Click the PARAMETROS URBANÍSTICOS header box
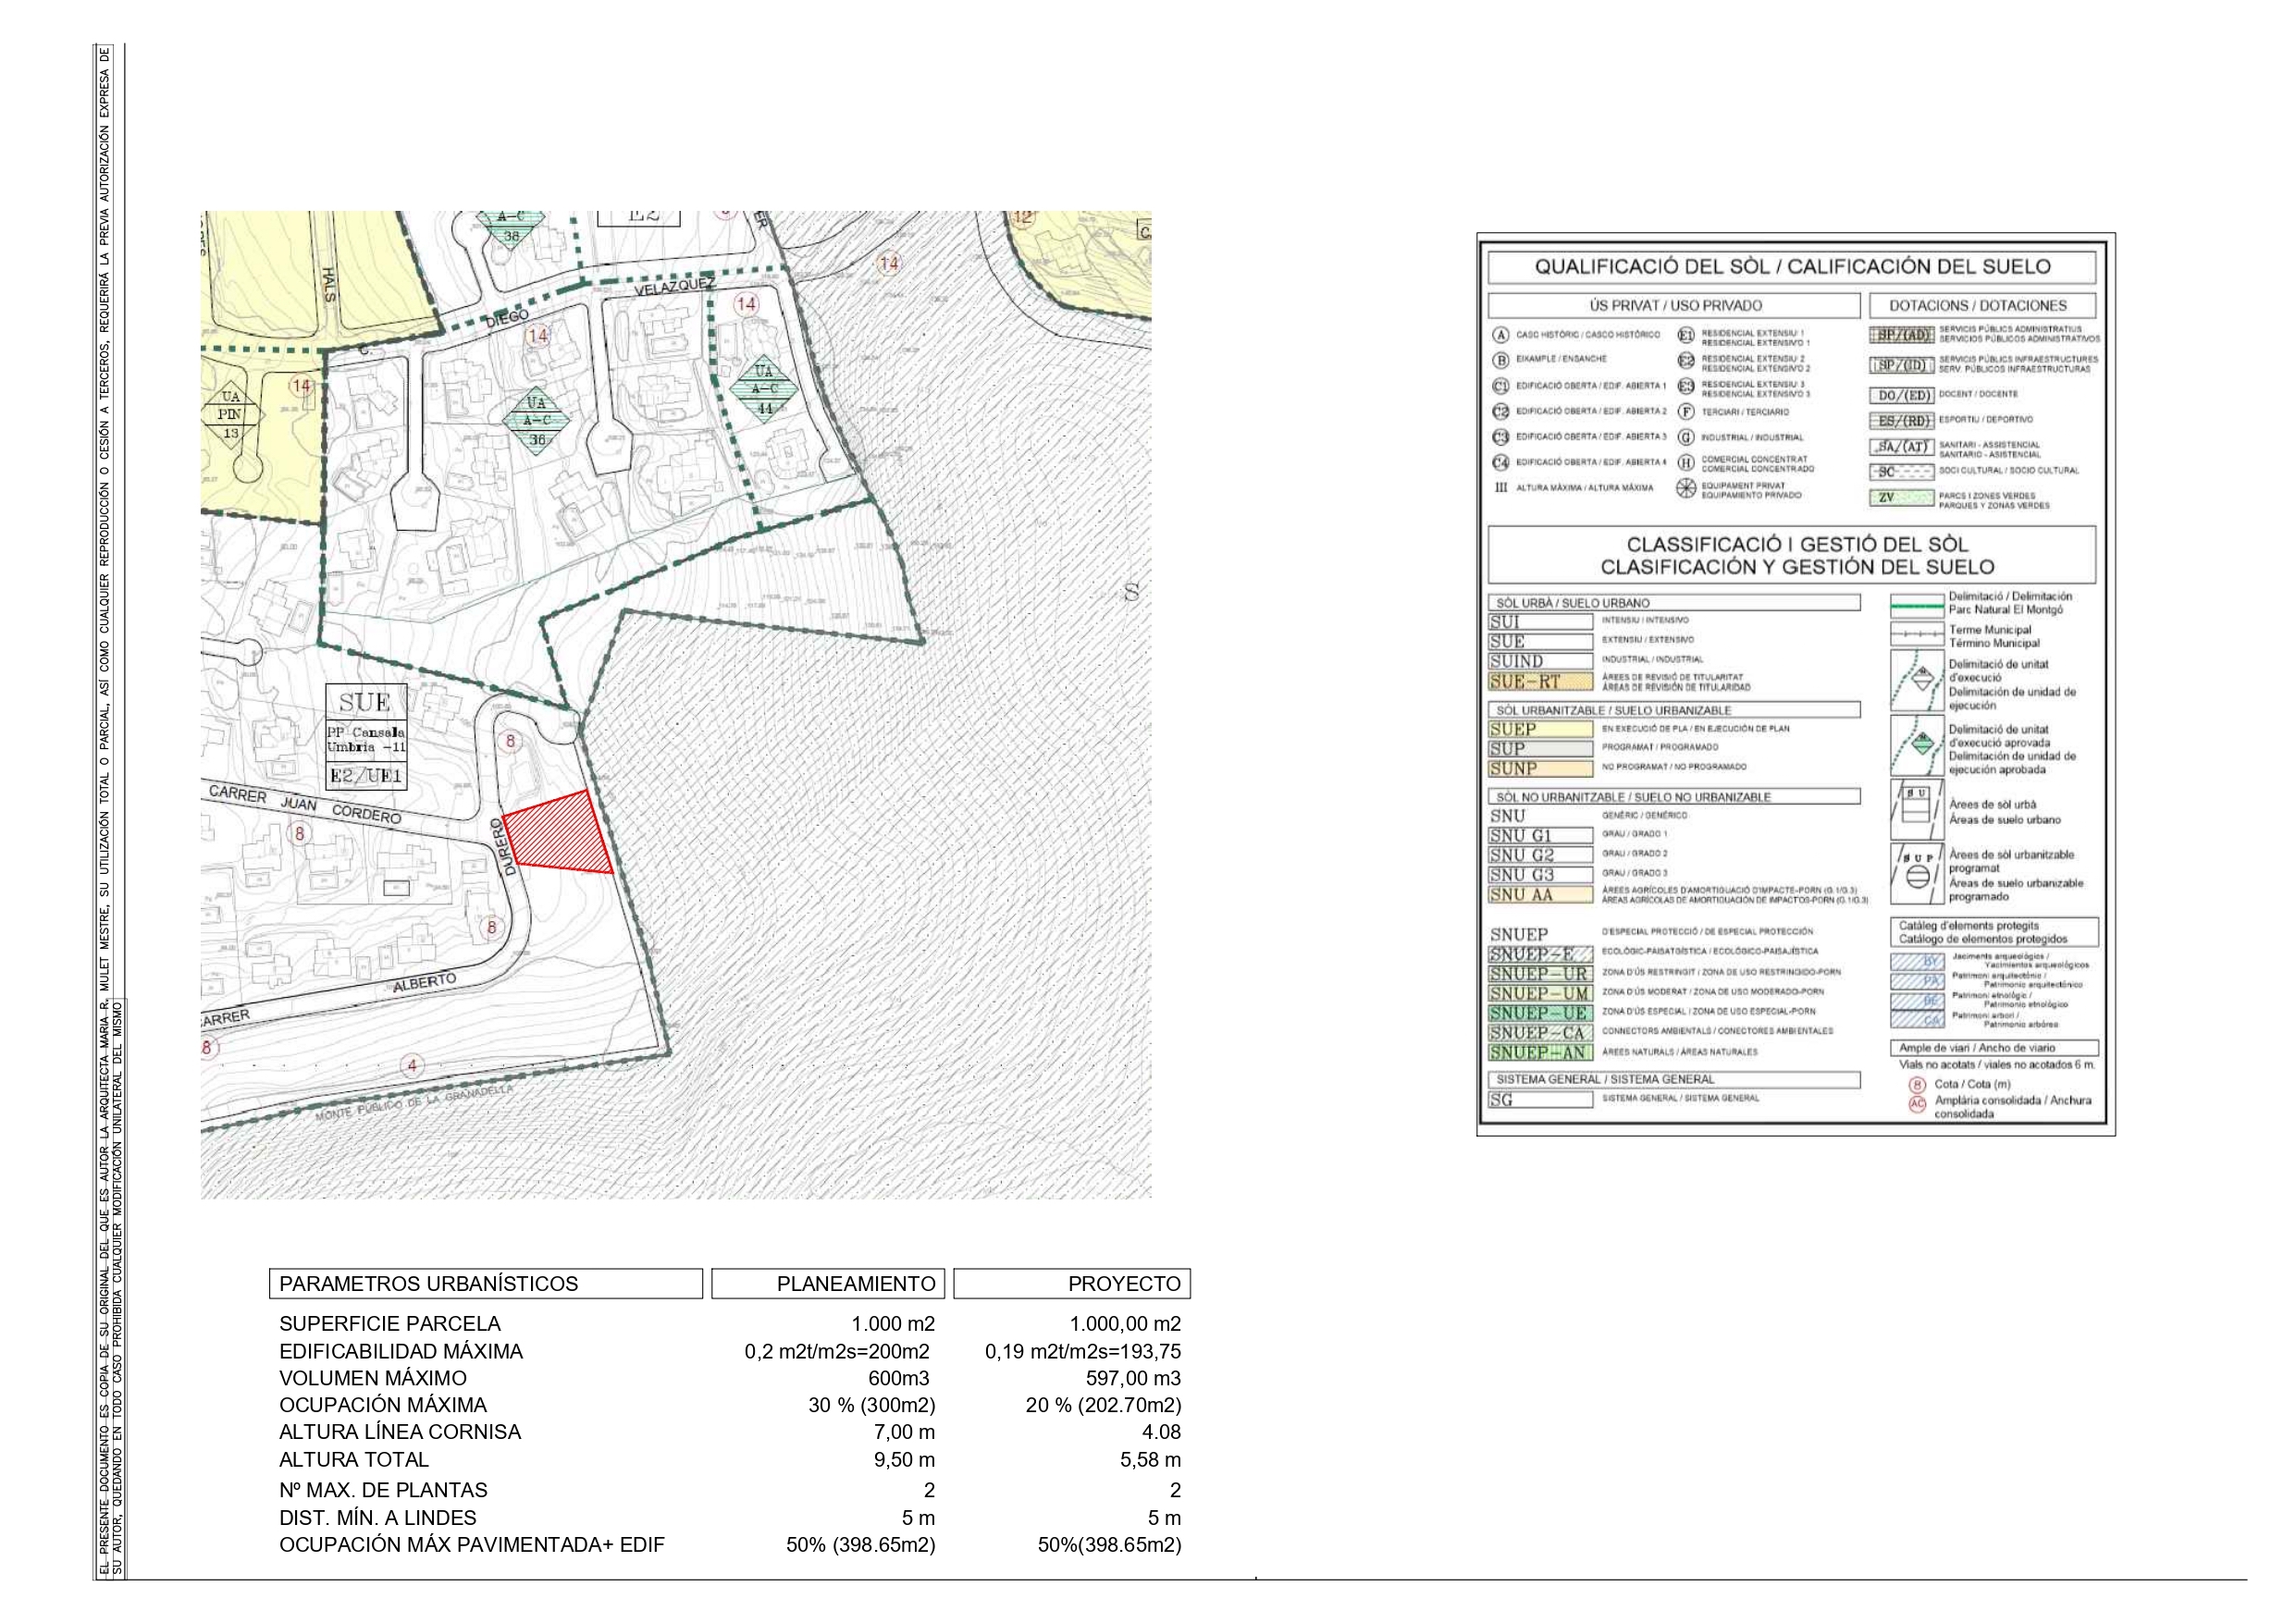The height and width of the screenshot is (1623, 2296). tap(486, 1284)
